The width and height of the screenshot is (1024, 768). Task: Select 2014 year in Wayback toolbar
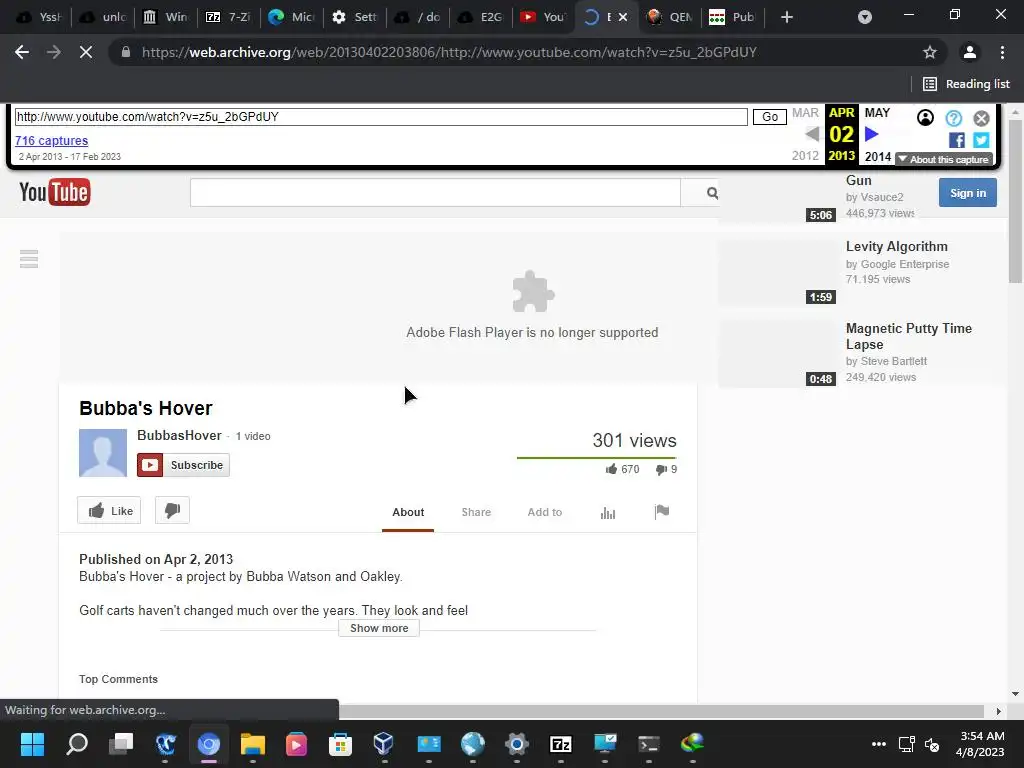click(878, 157)
